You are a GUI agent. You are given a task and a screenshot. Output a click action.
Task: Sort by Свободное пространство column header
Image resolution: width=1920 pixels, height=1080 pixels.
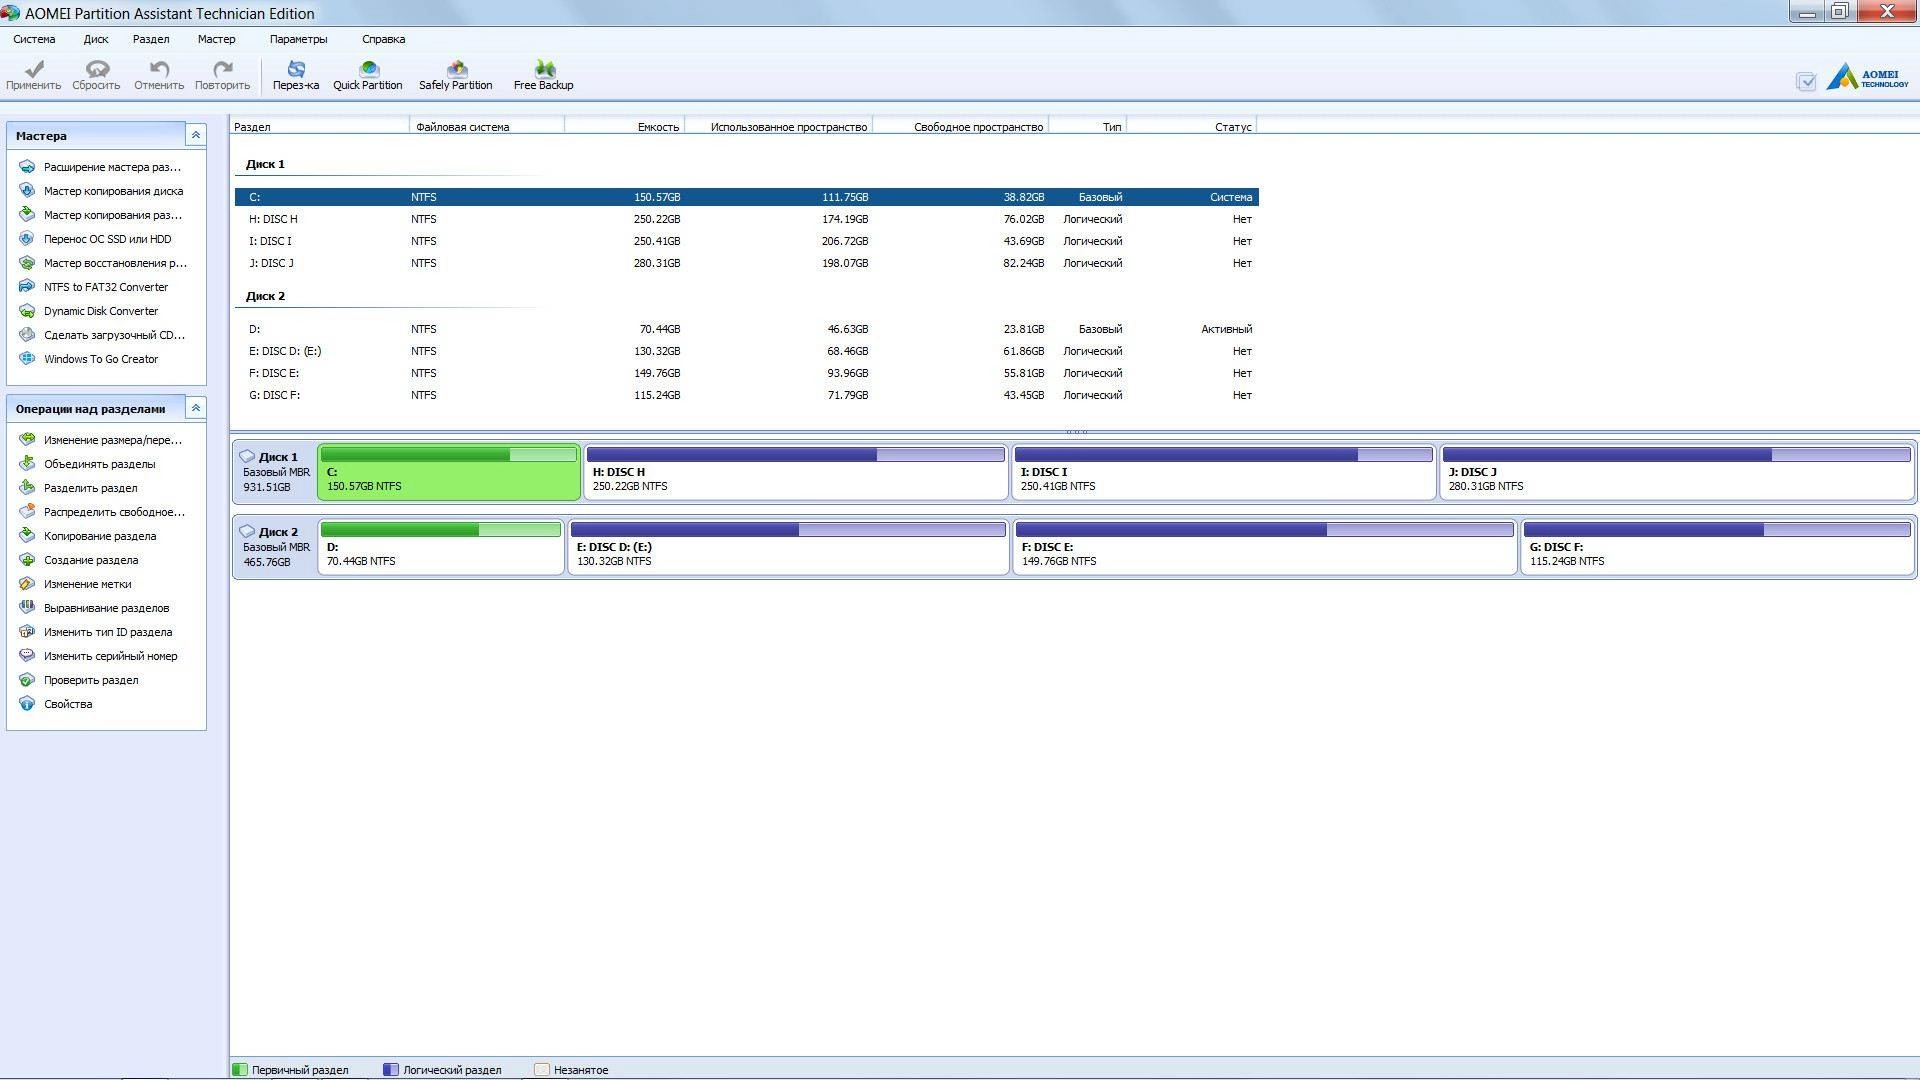961,127
